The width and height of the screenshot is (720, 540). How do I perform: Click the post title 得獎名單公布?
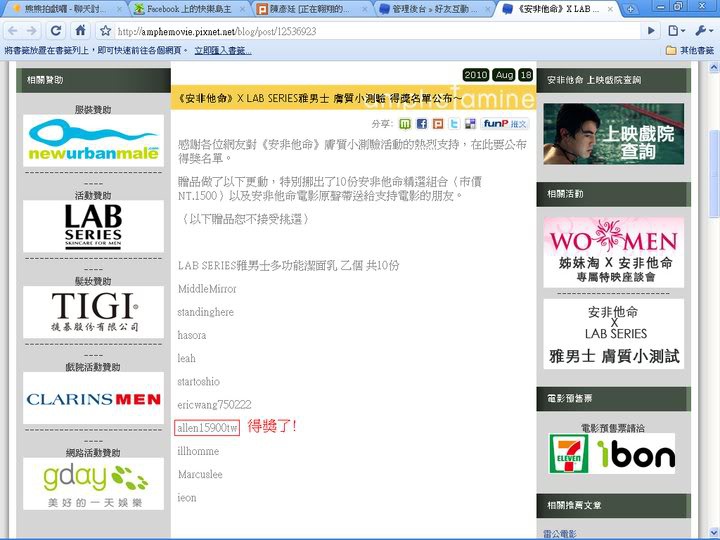click(x=319, y=98)
